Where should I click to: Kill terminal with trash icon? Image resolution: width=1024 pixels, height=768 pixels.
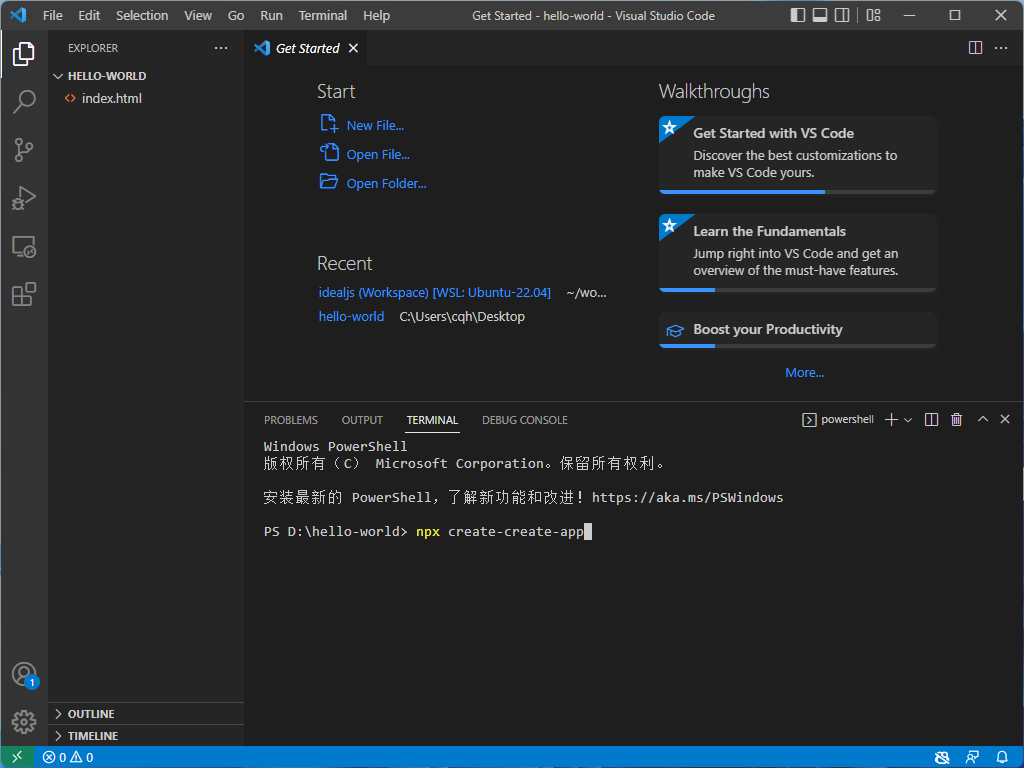956,420
